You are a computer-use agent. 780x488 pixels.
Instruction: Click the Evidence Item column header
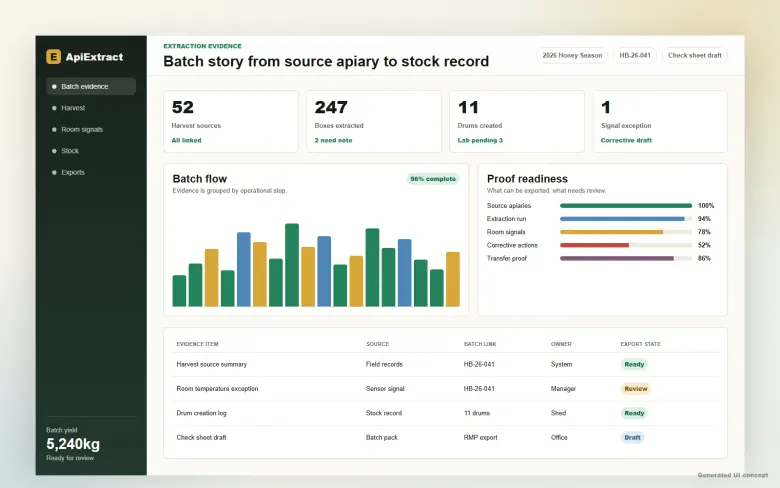[197, 344]
